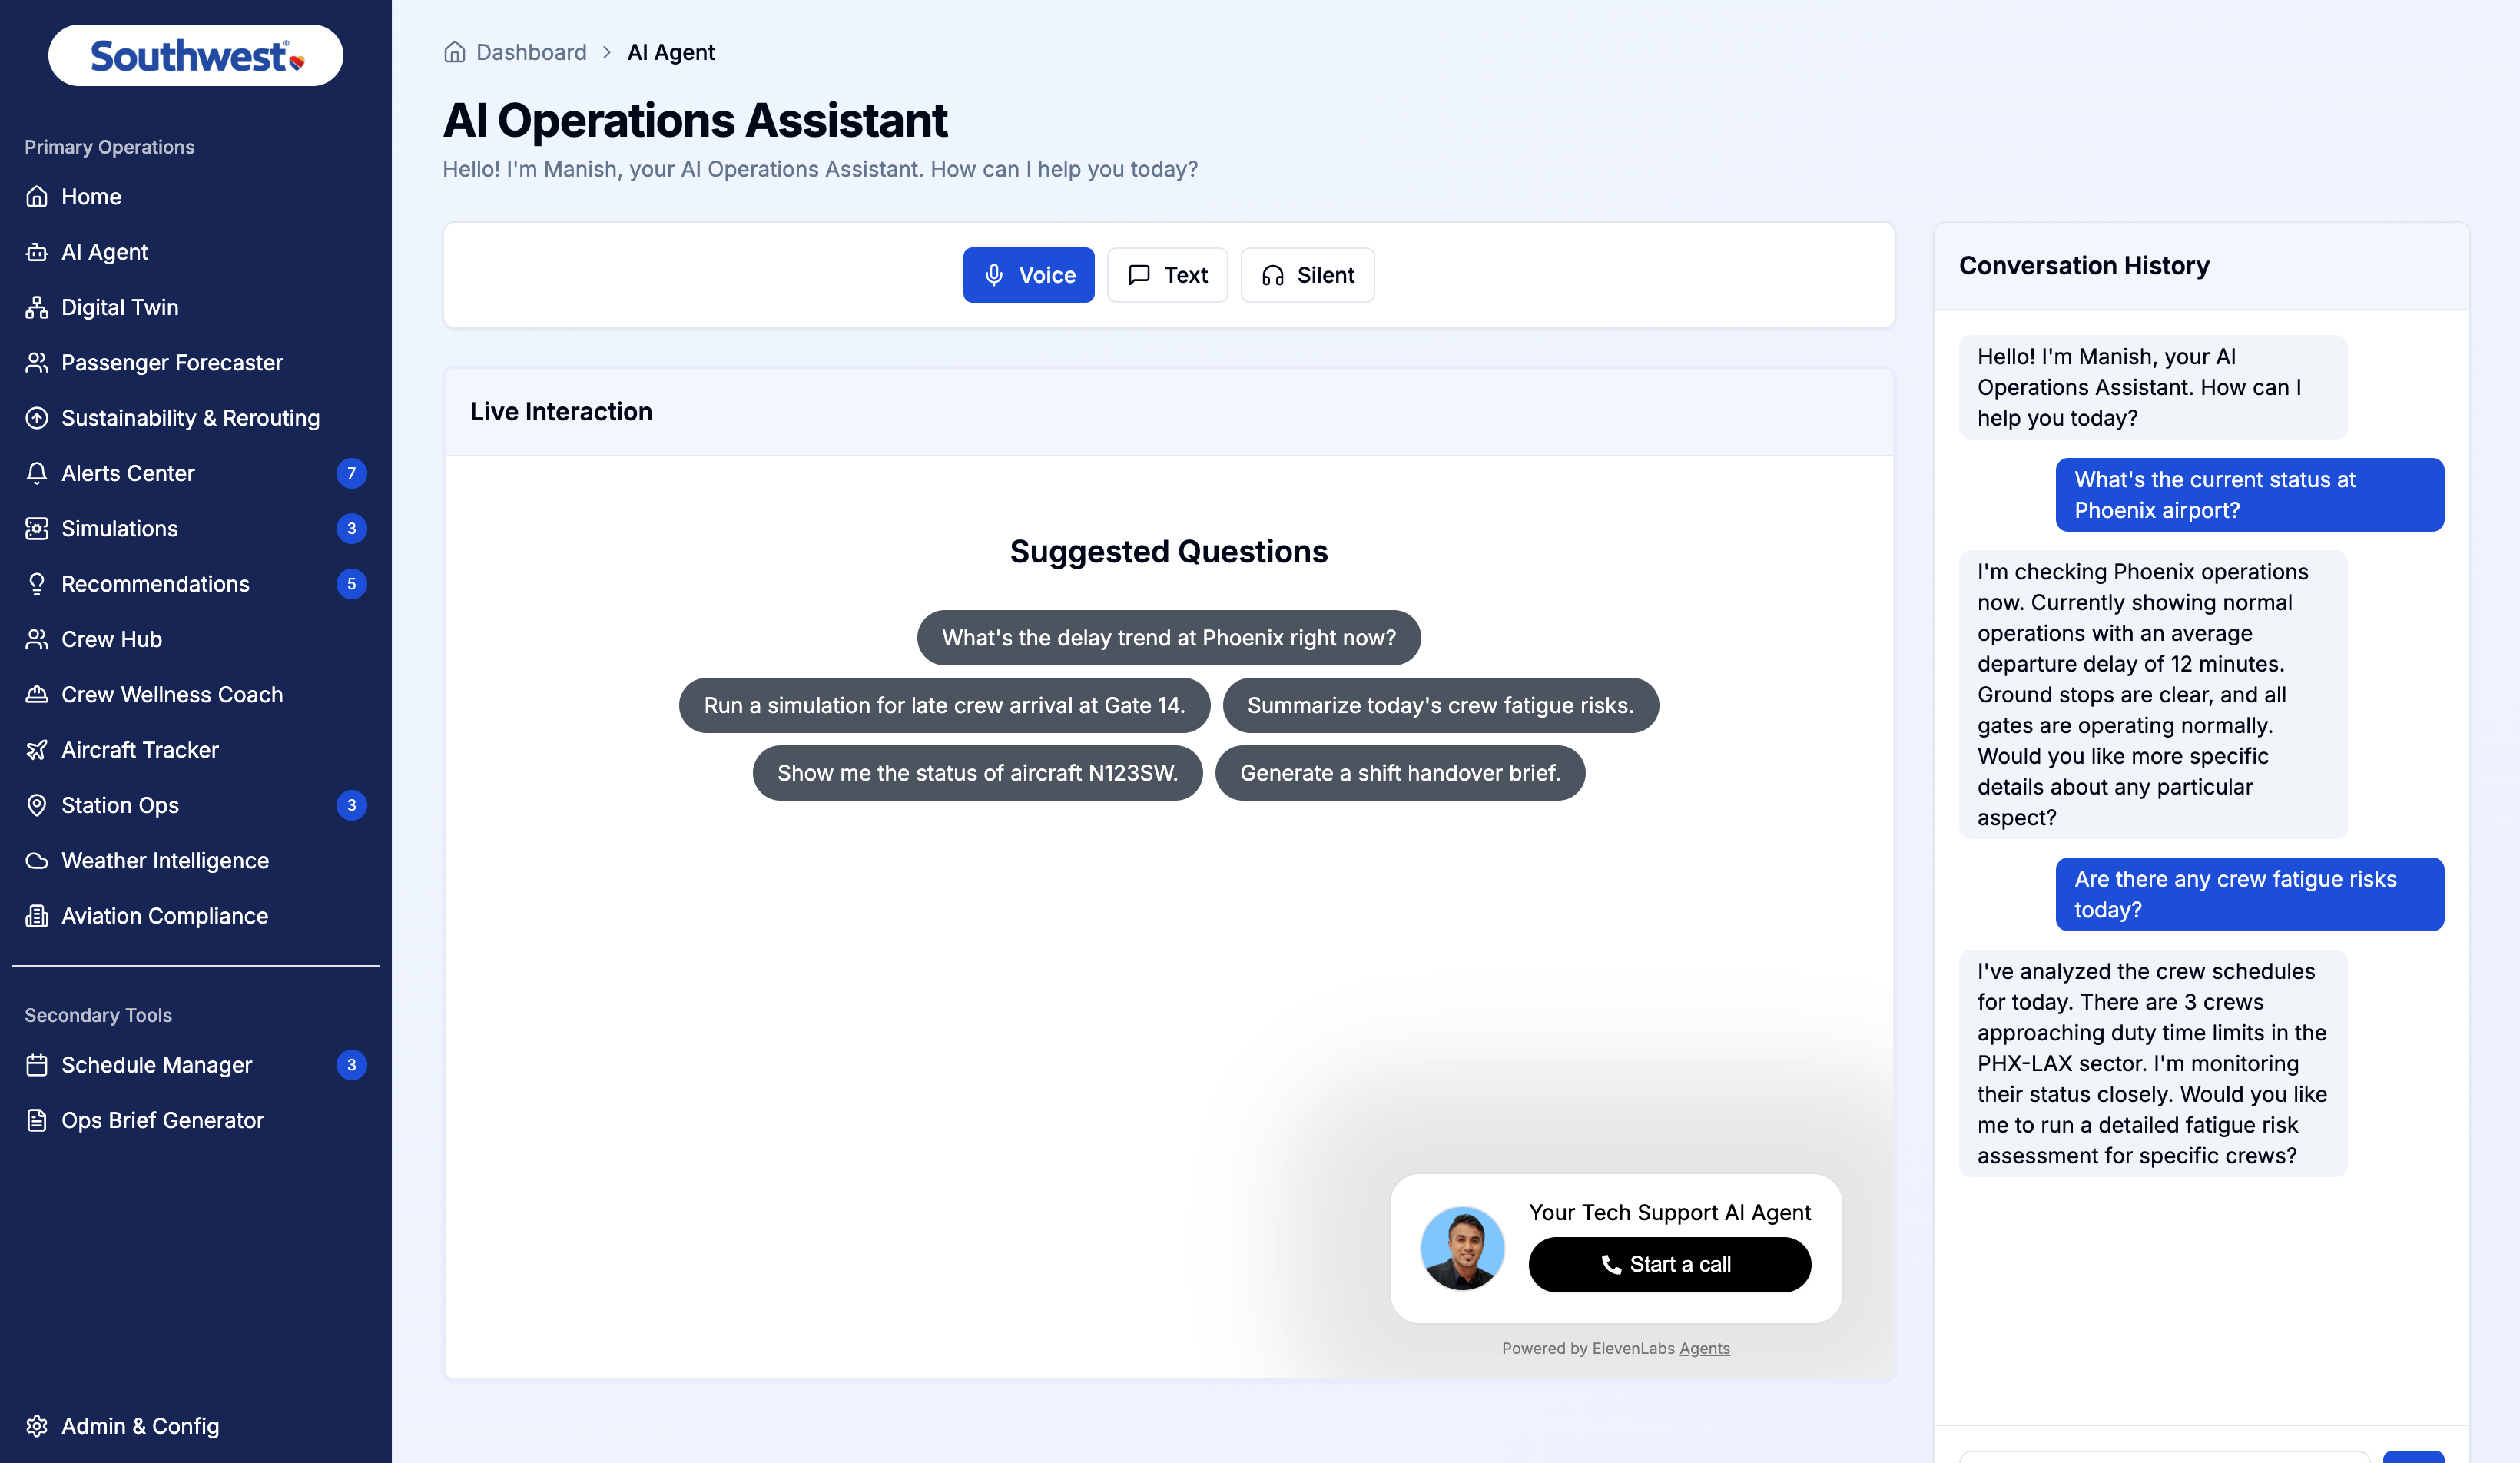Click the Station Ops badge showing 3
The height and width of the screenshot is (1463, 2520).
pyautogui.click(x=351, y=805)
